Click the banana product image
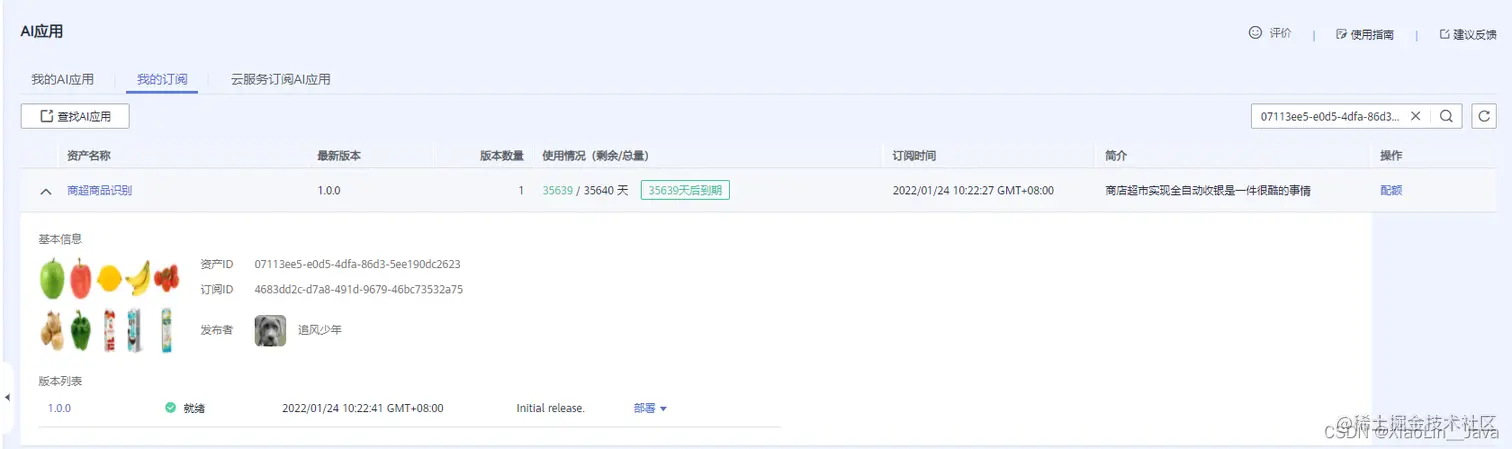This screenshot has height=449, width=1512. coord(138,277)
